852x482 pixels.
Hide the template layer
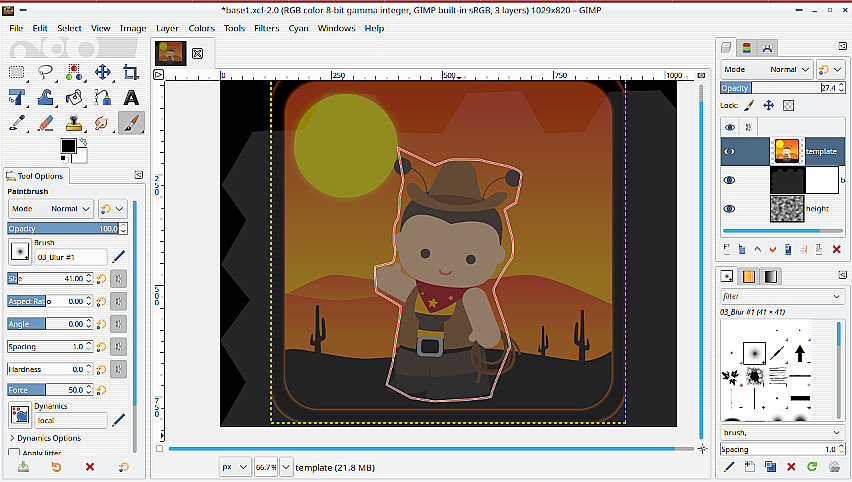pyautogui.click(x=729, y=152)
